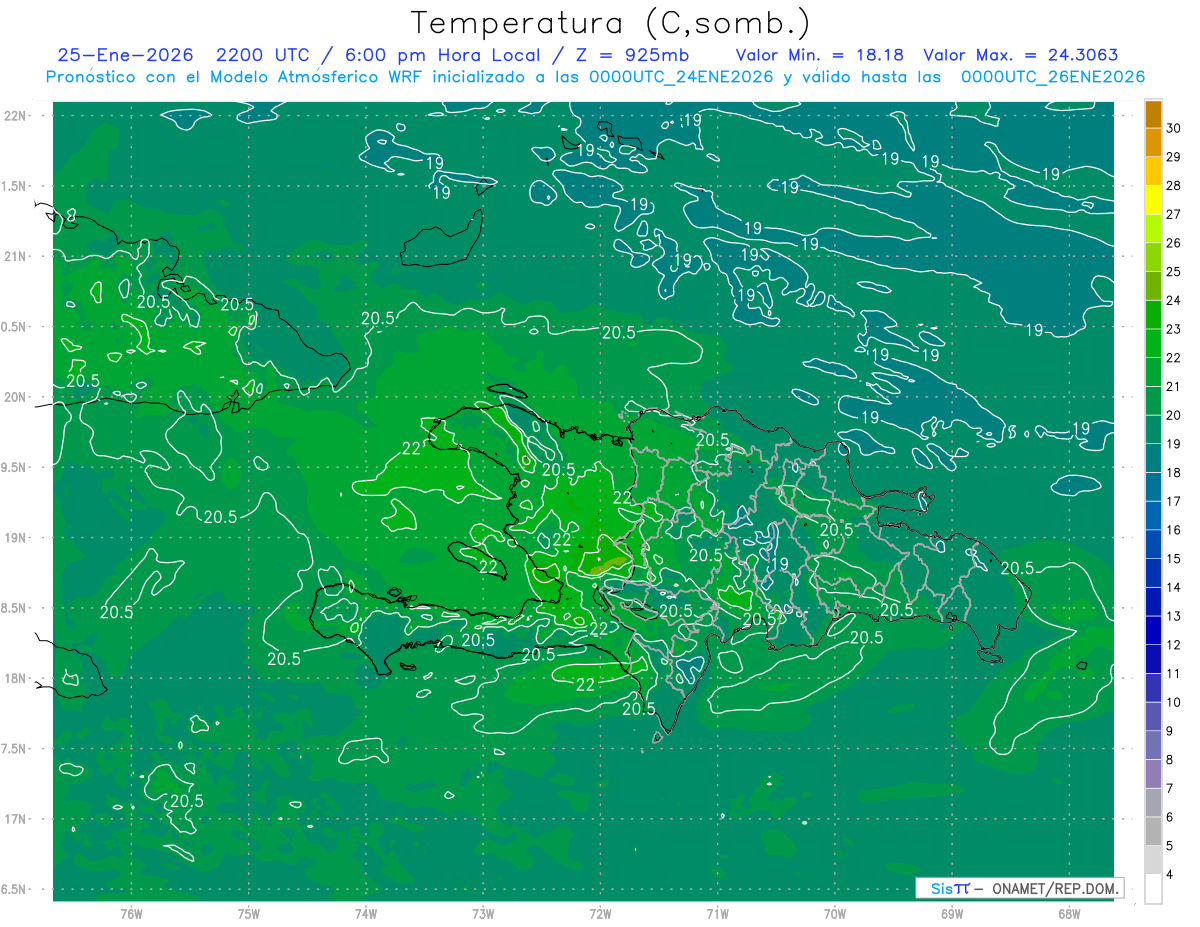Click the legend swatch between 9 and 10
The height and width of the screenshot is (927, 1200).
click(1153, 717)
